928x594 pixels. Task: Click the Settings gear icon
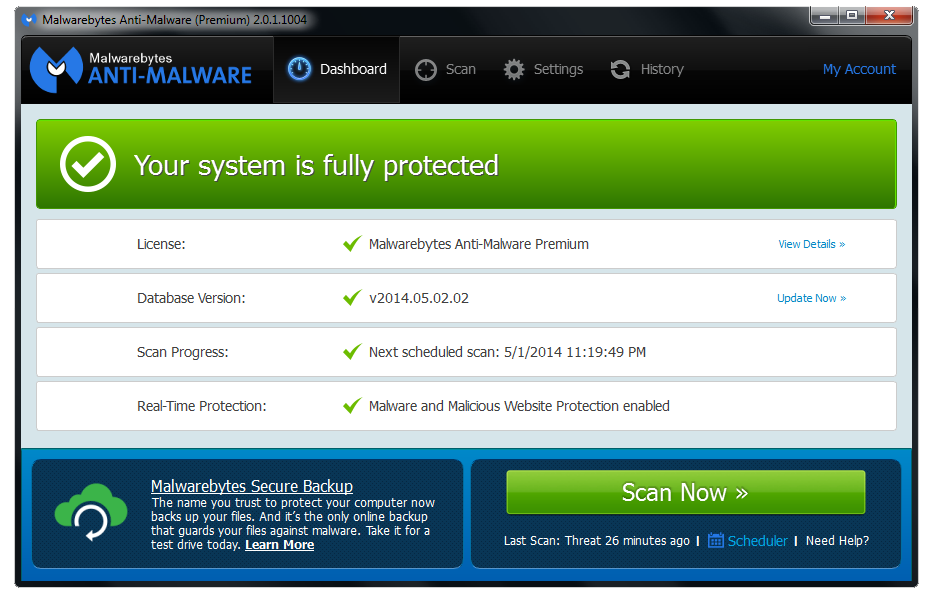click(514, 70)
